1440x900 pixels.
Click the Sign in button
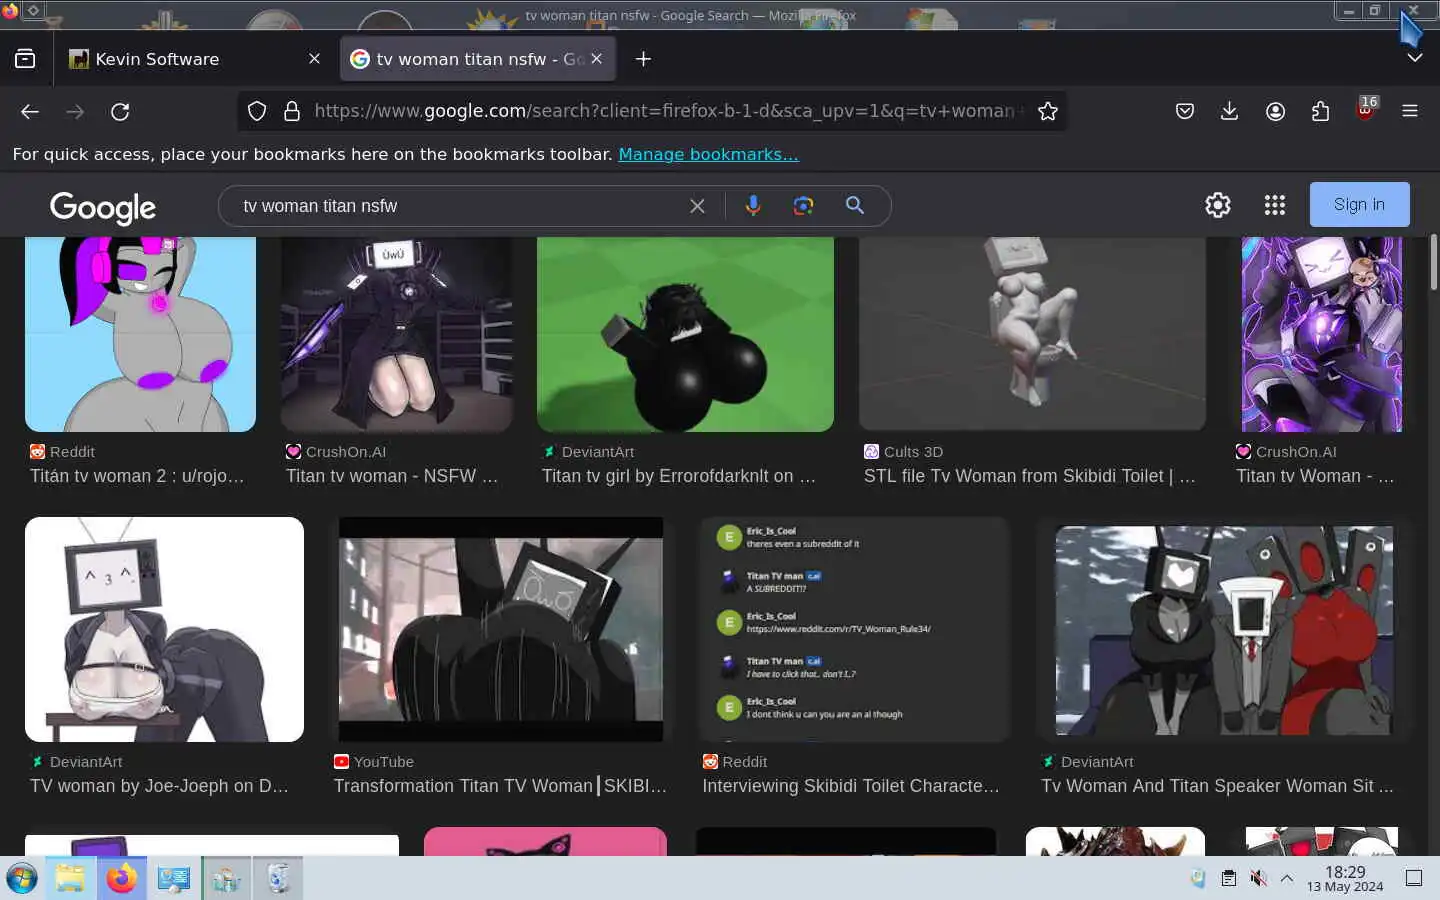coord(1360,204)
